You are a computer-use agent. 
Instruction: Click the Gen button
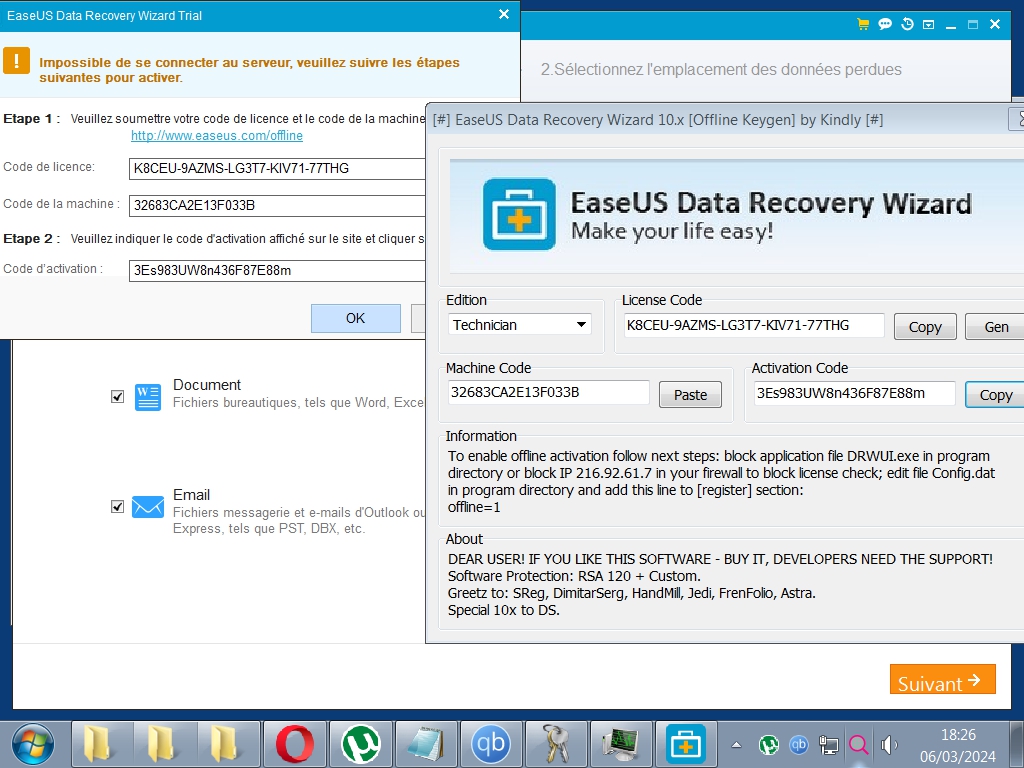[995, 327]
